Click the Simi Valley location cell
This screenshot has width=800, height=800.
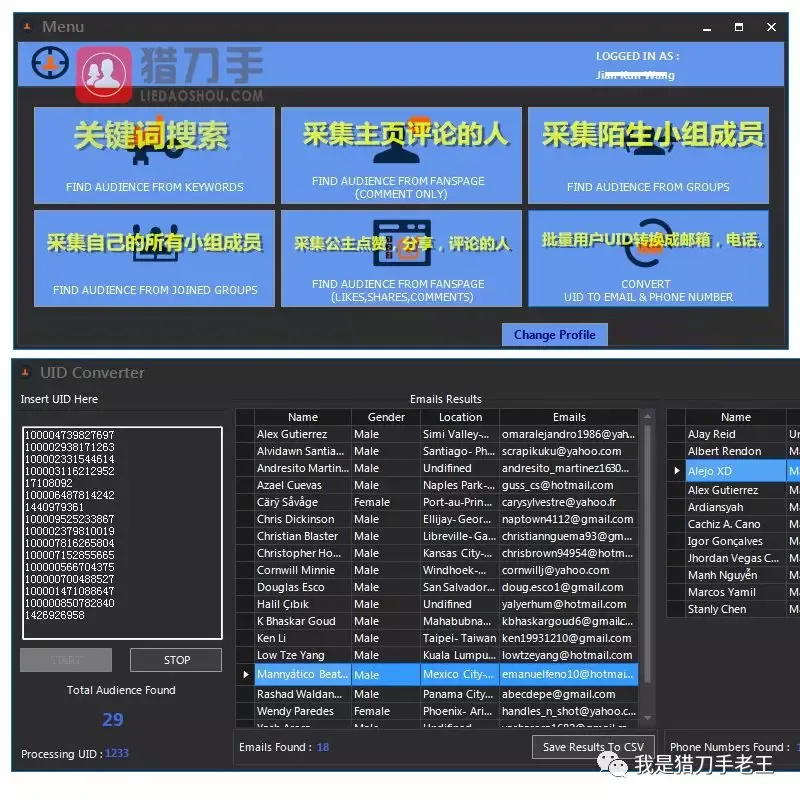(x=459, y=434)
